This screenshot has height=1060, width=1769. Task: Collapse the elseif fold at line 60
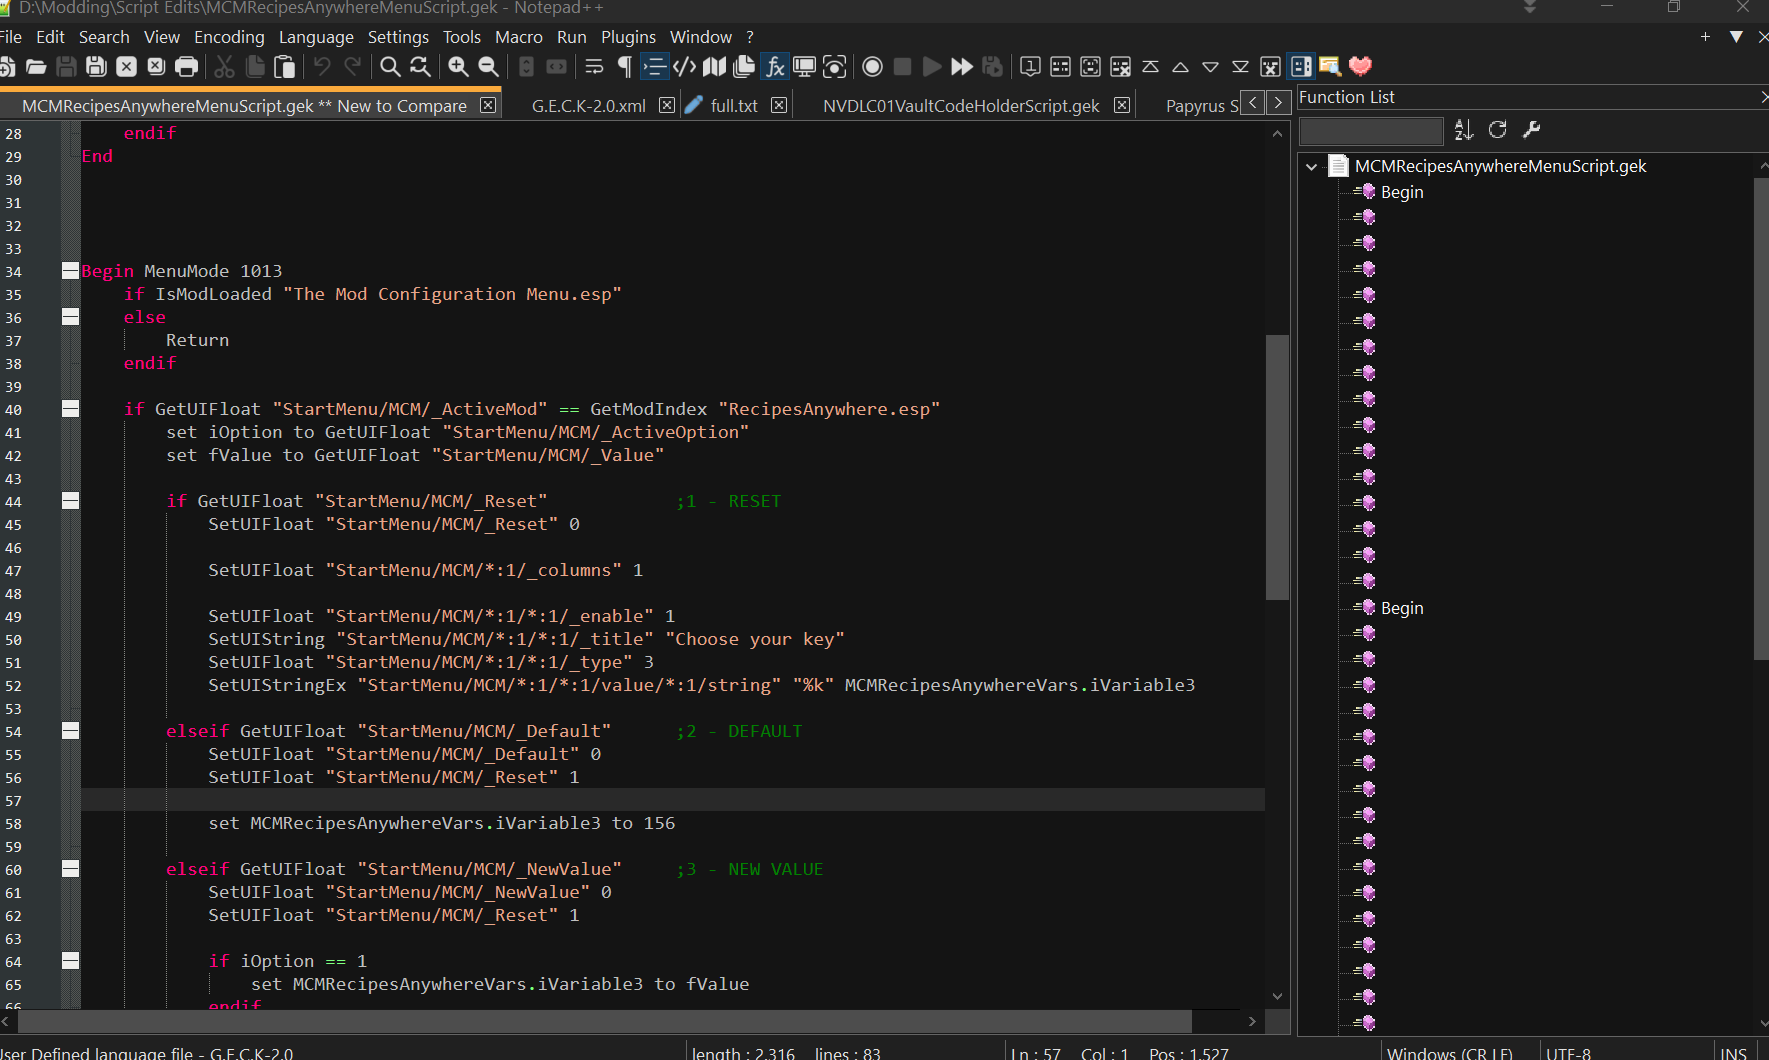click(70, 869)
